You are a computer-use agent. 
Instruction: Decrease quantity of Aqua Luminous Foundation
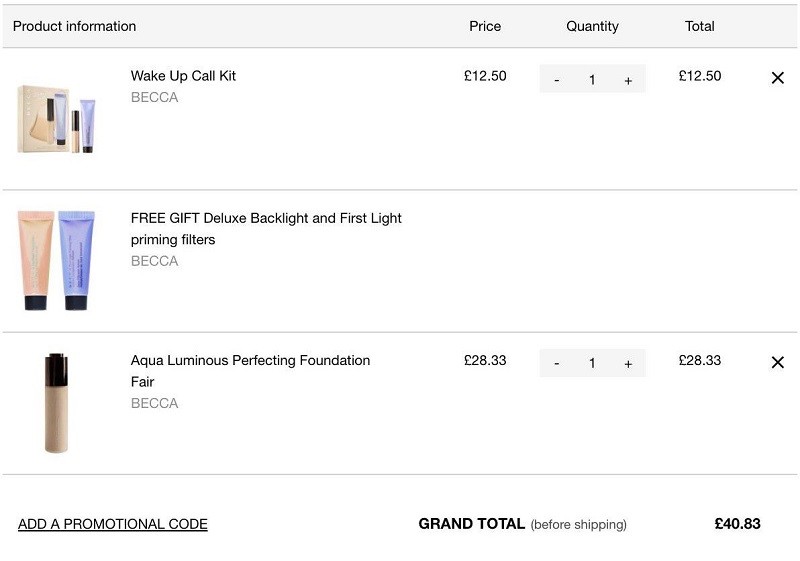pyautogui.click(x=557, y=364)
